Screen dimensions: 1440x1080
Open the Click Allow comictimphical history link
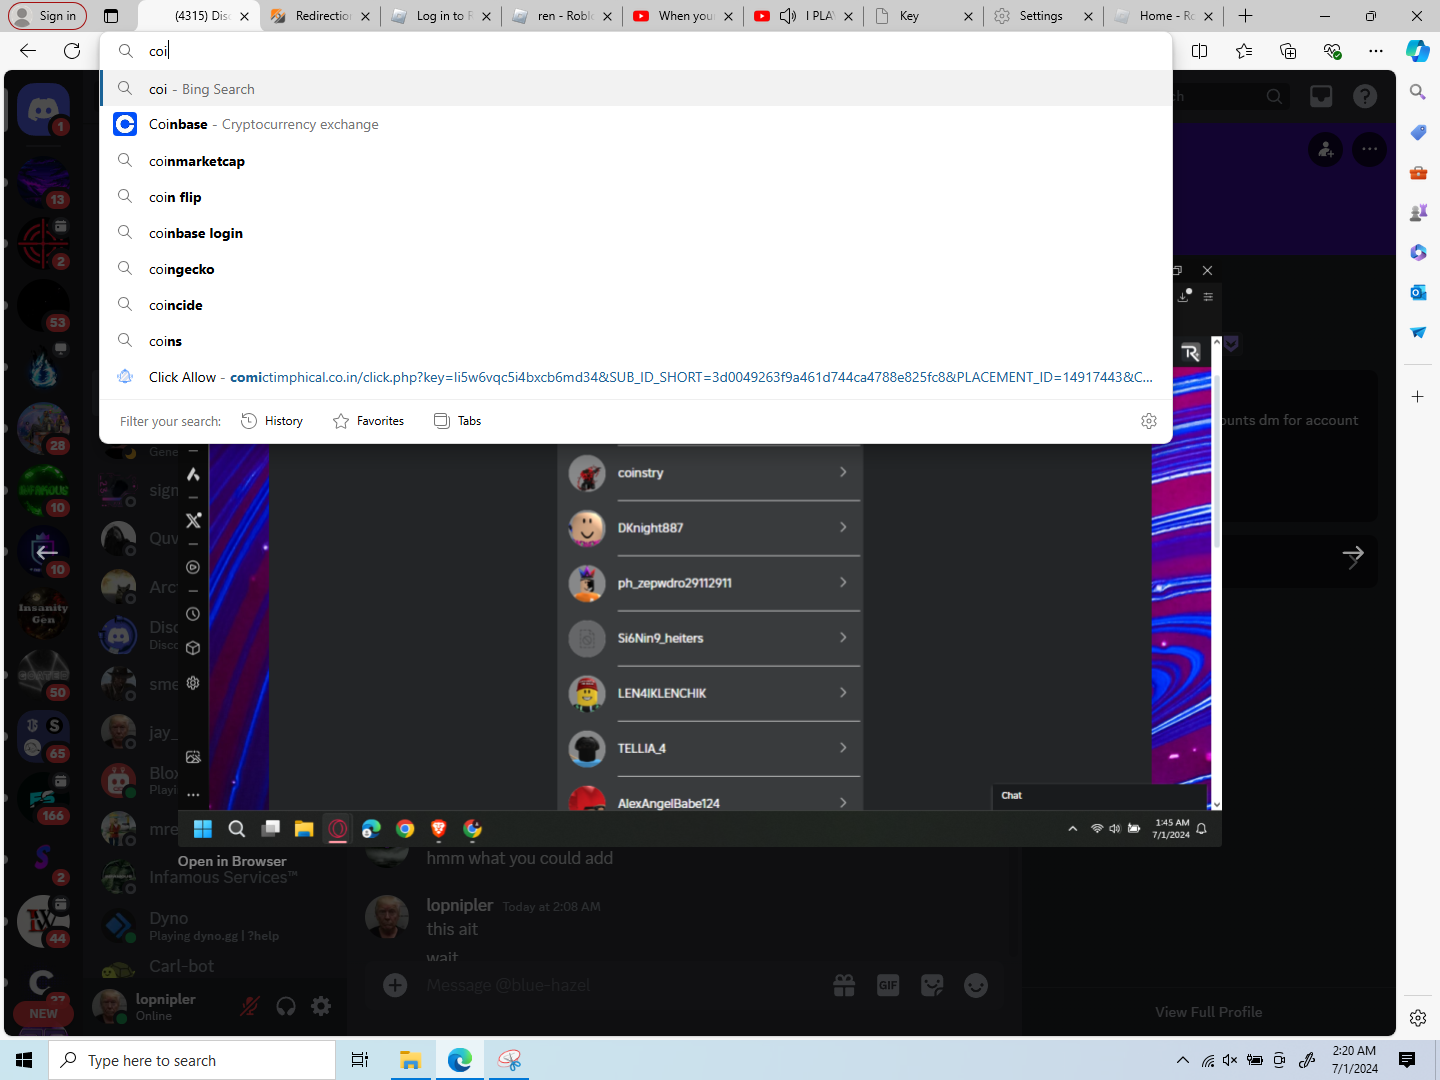pyautogui.click(x=636, y=377)
